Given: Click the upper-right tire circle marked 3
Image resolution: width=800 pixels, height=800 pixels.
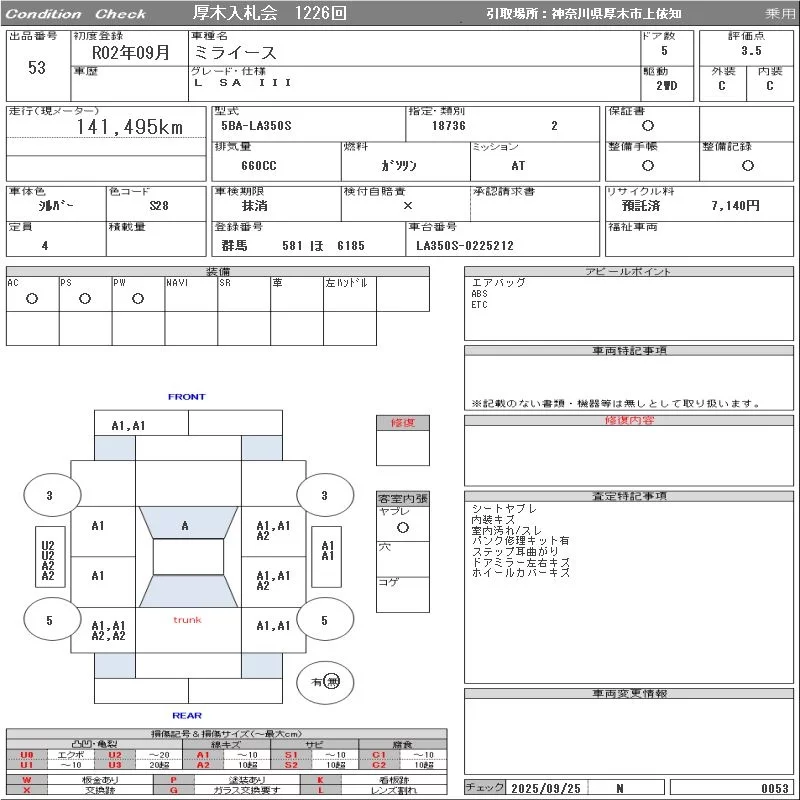Looking at the screenshot, I should point(324,495).
